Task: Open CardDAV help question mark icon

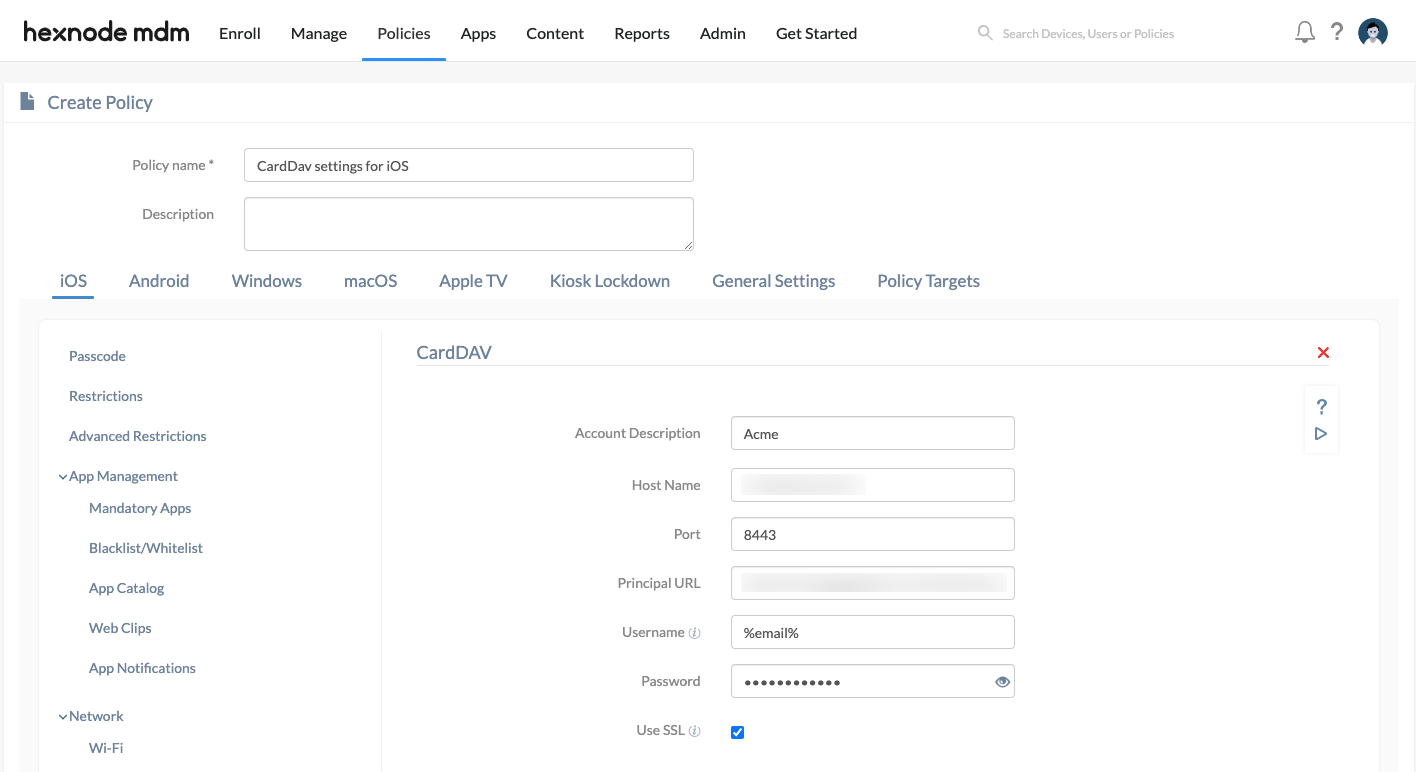Action: (x=1321, y=406)
